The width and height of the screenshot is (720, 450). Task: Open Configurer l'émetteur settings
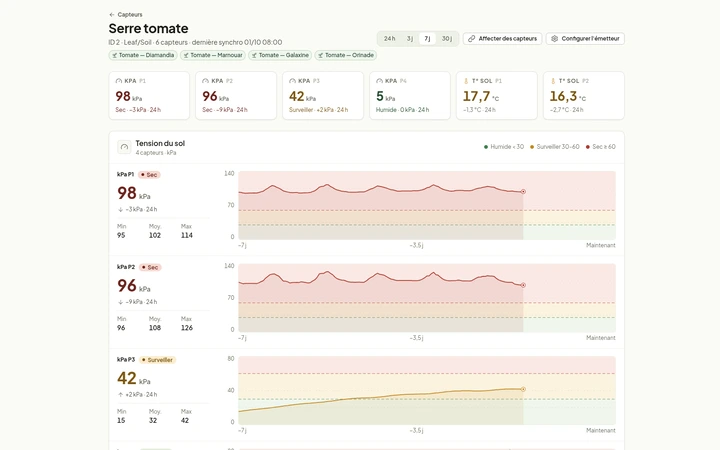(x=585, y=39)
